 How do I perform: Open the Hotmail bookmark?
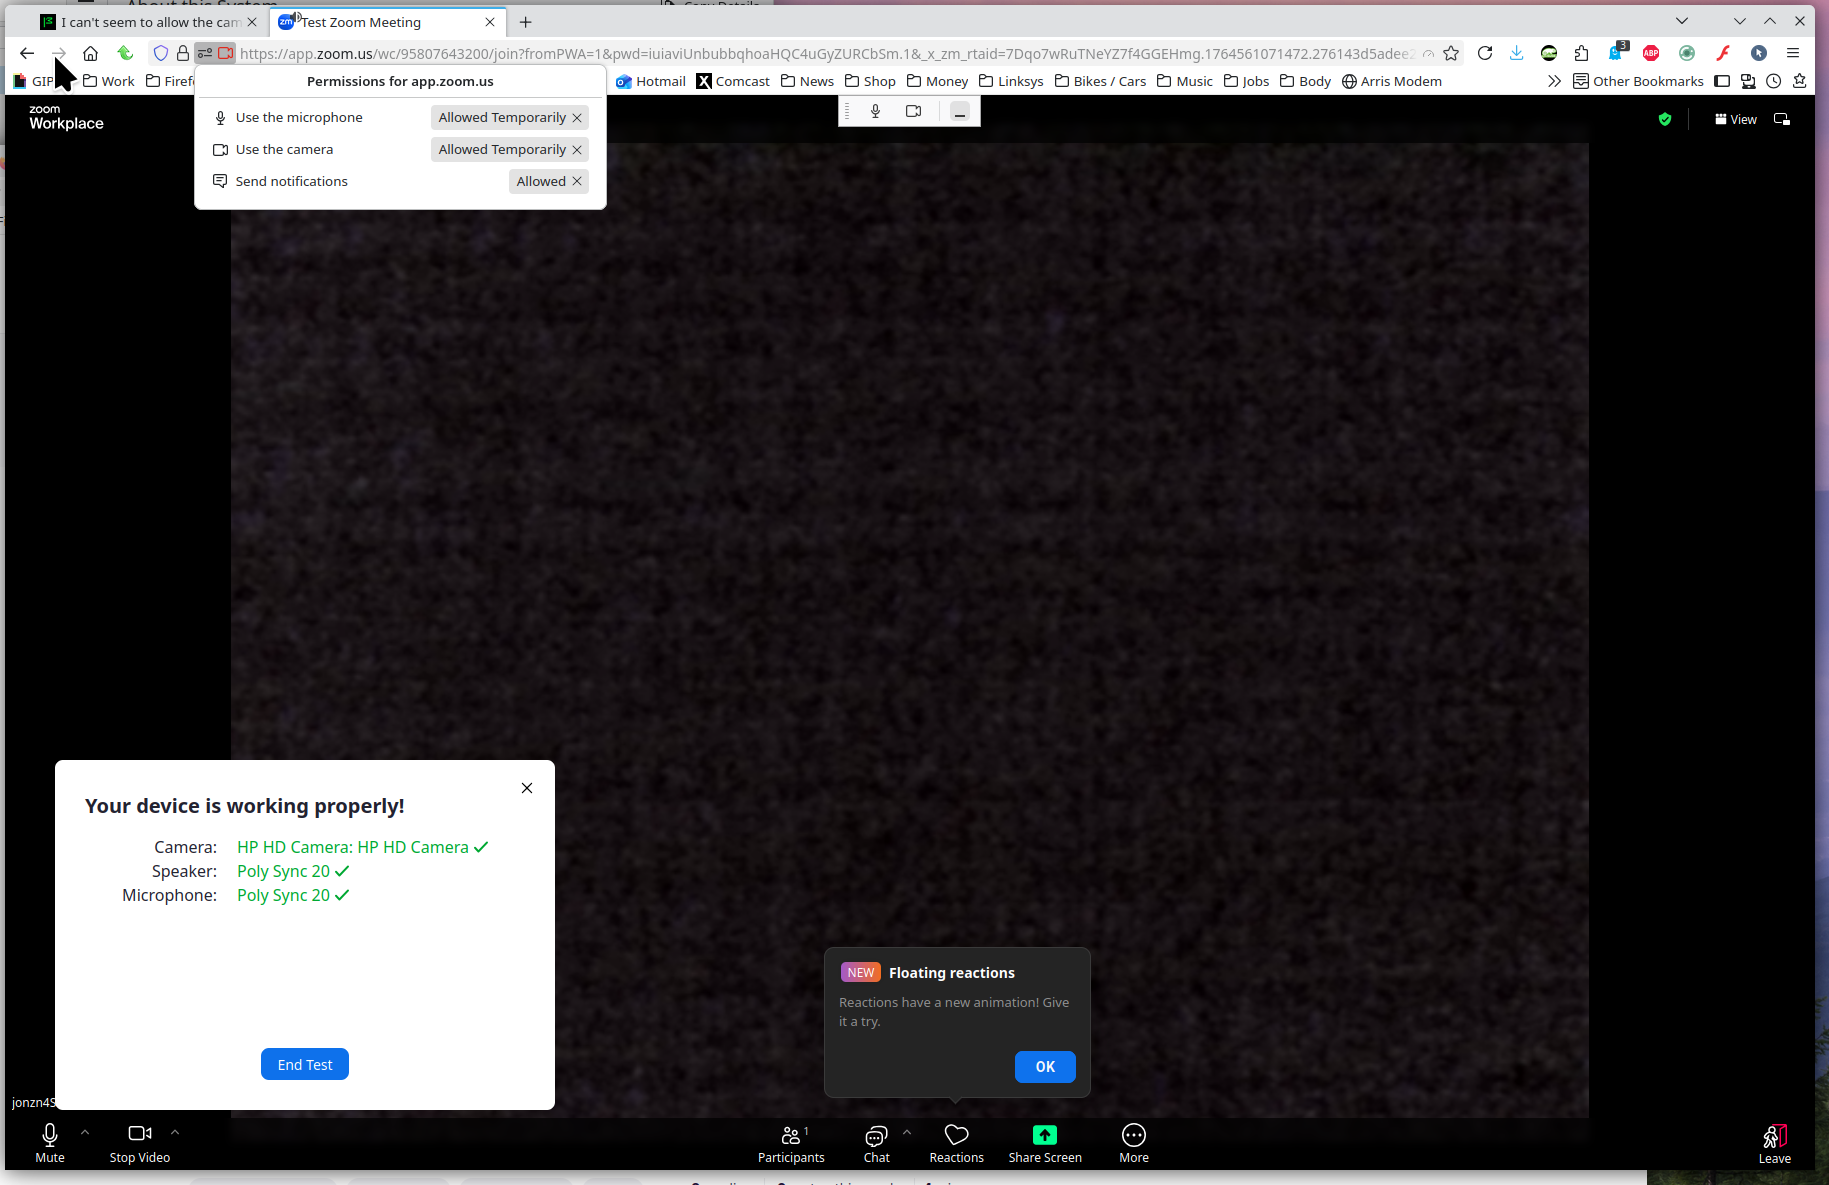point(651,81)
